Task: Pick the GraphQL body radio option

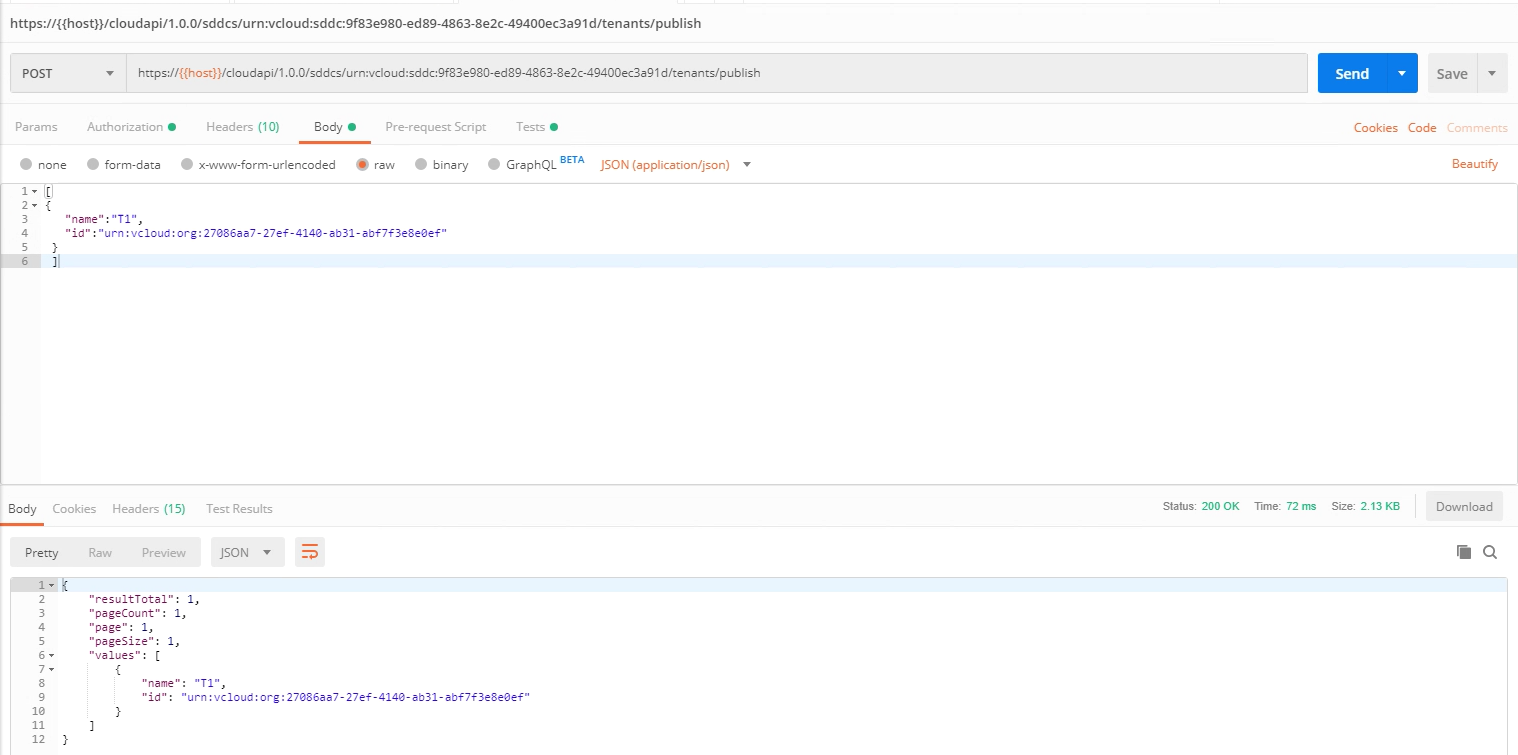Action: click(494, 165)
